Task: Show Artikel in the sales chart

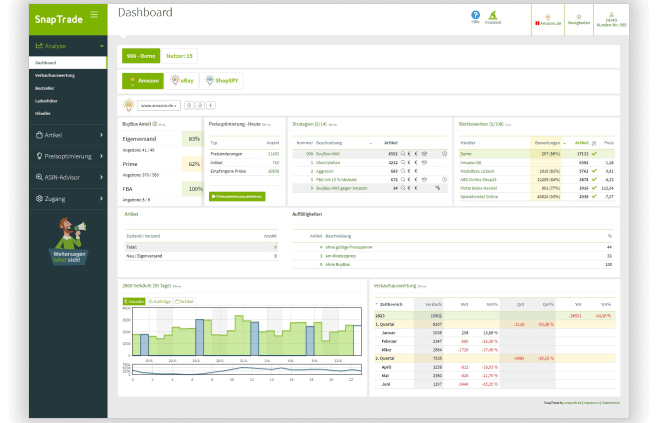Action: pos(184,301)
